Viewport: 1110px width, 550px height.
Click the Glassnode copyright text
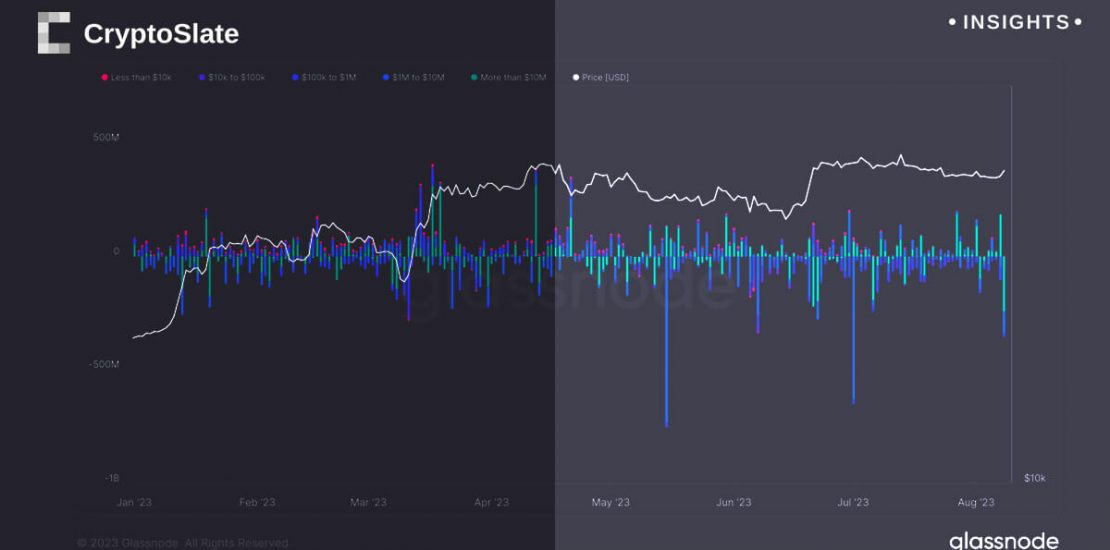pyautogui.click(x=182, y=543)
